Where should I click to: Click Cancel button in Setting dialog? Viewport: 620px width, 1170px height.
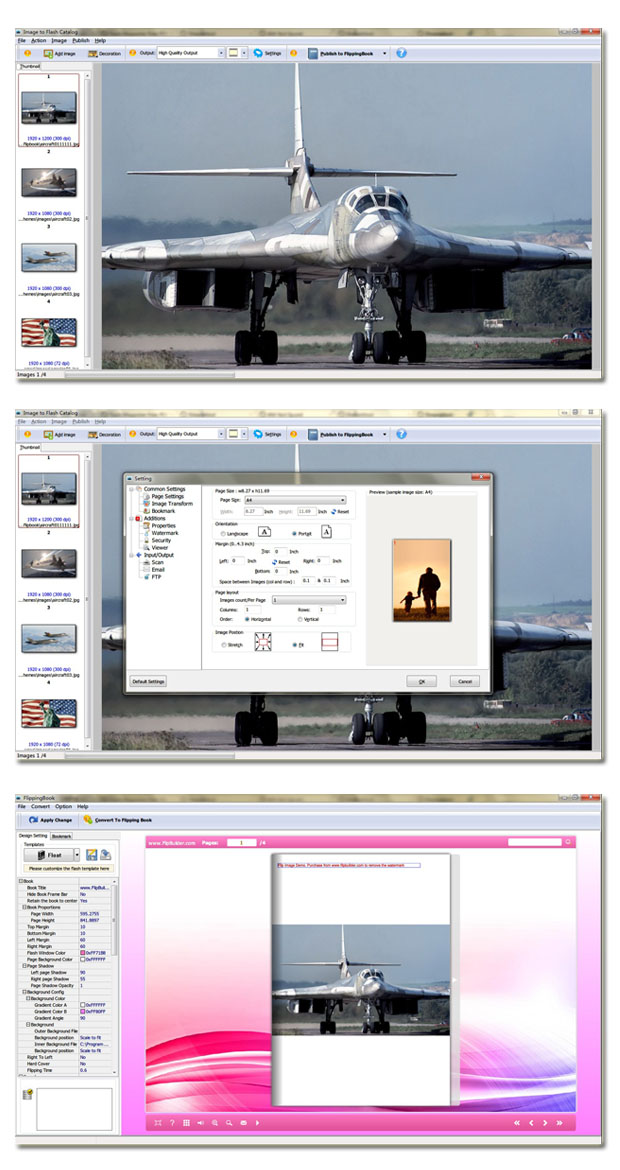(464, 681)
